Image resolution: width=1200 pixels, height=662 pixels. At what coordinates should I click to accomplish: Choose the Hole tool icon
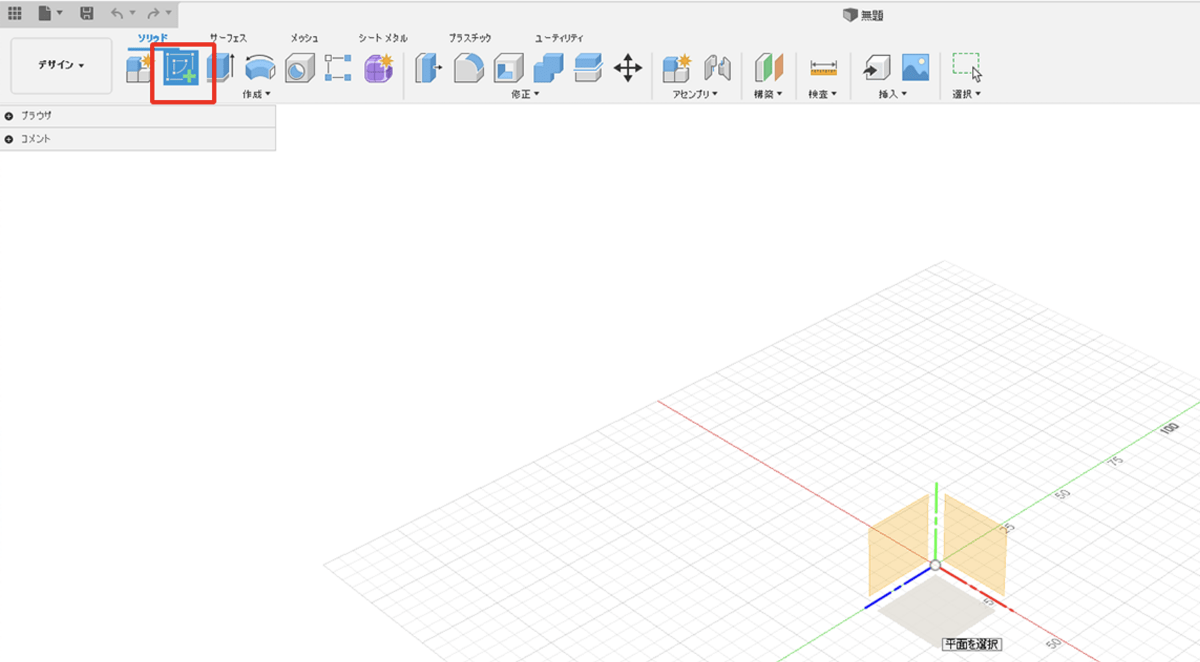click(299, 68)
